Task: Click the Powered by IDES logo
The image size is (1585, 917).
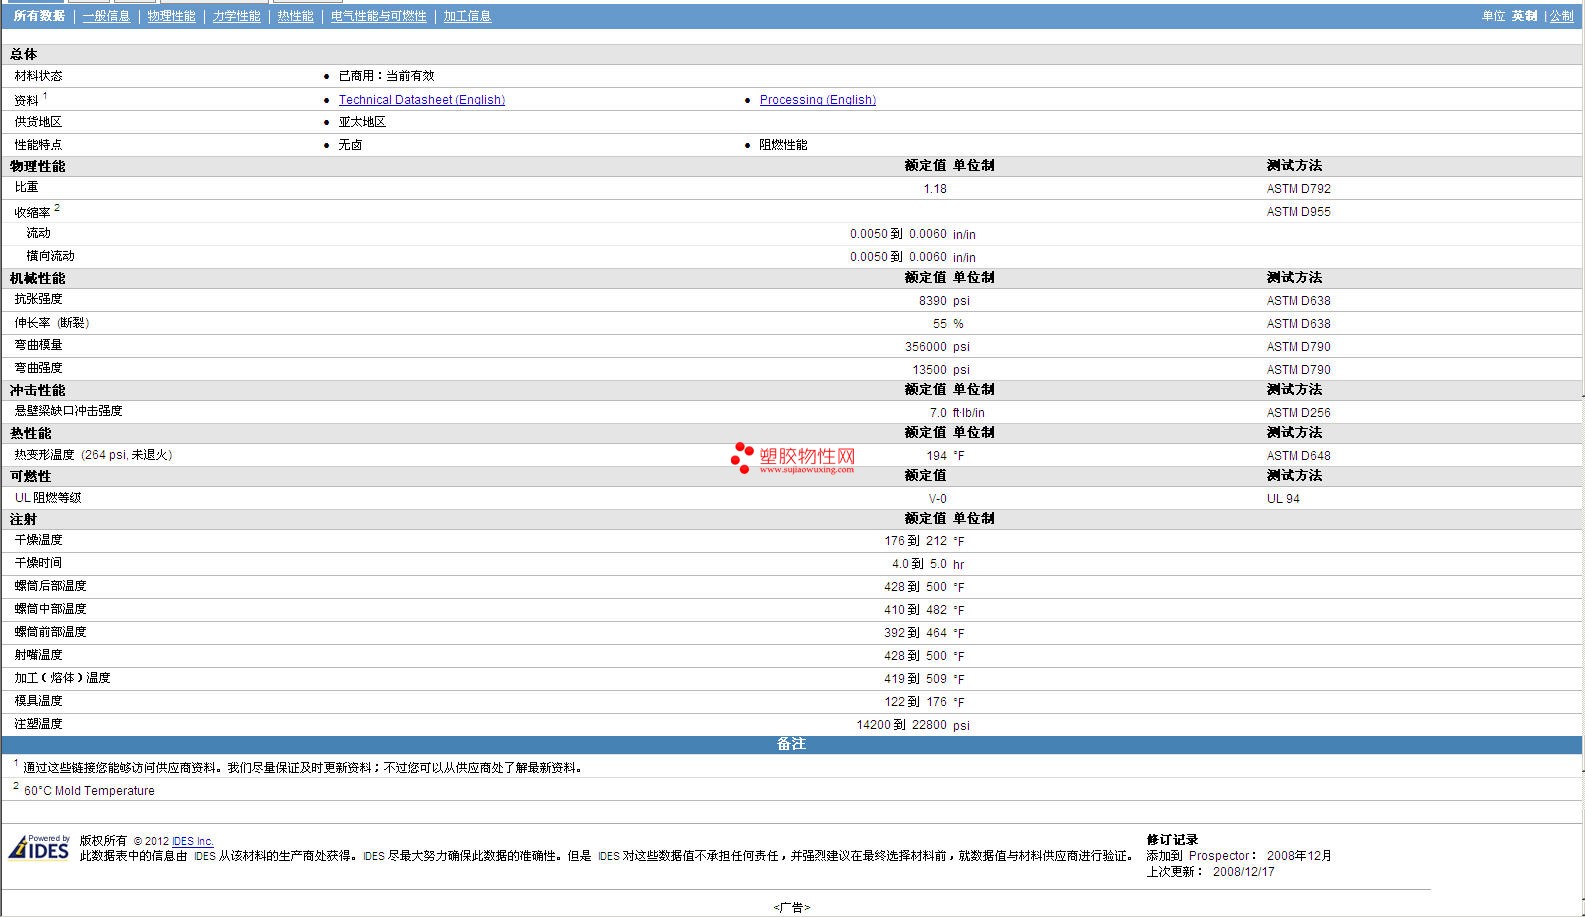Action: click(x=39, y=847)
